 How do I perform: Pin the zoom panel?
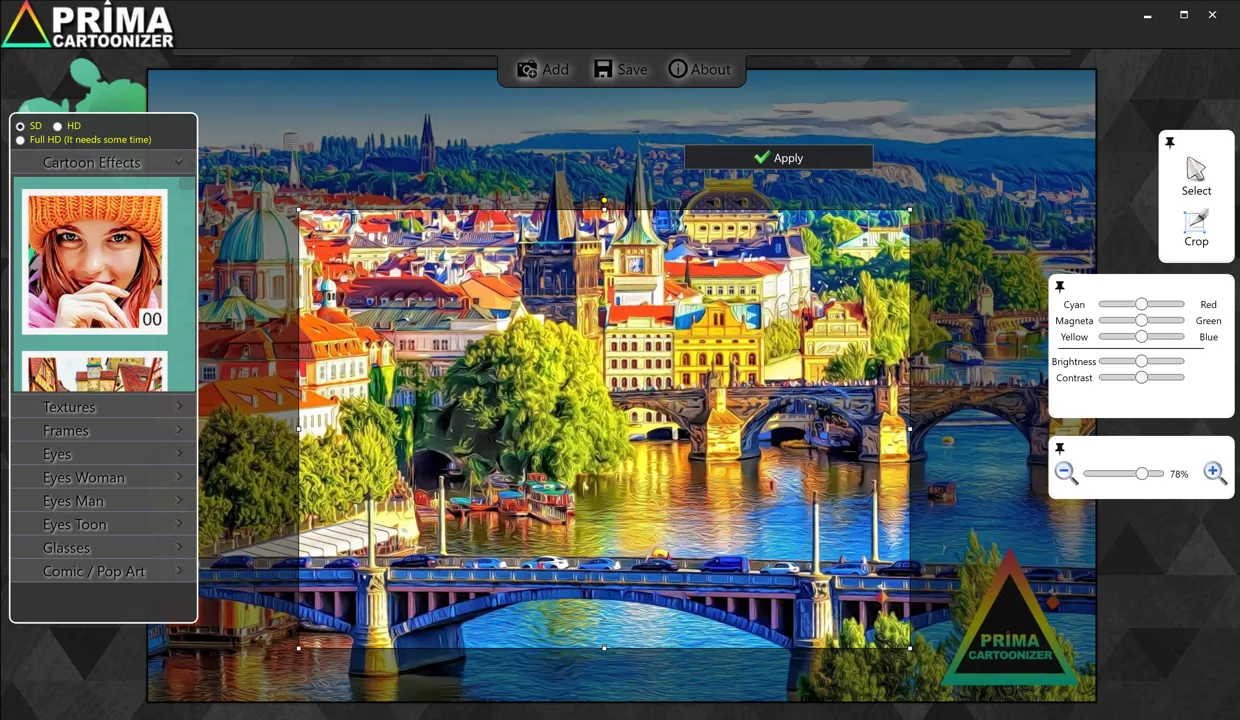point(1060,449)
